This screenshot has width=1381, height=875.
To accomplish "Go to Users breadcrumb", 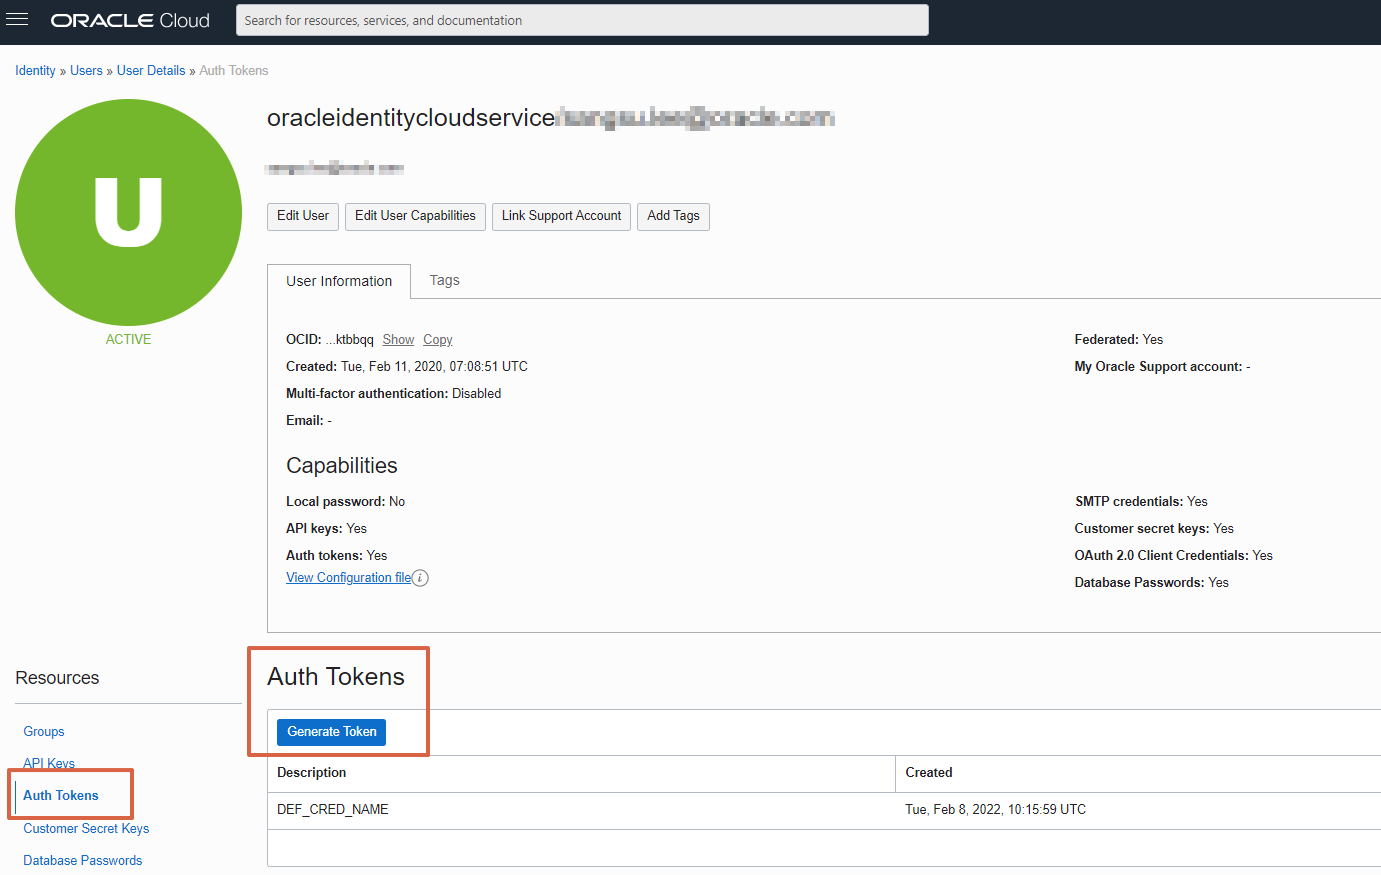I will click(x=86, y=71).
